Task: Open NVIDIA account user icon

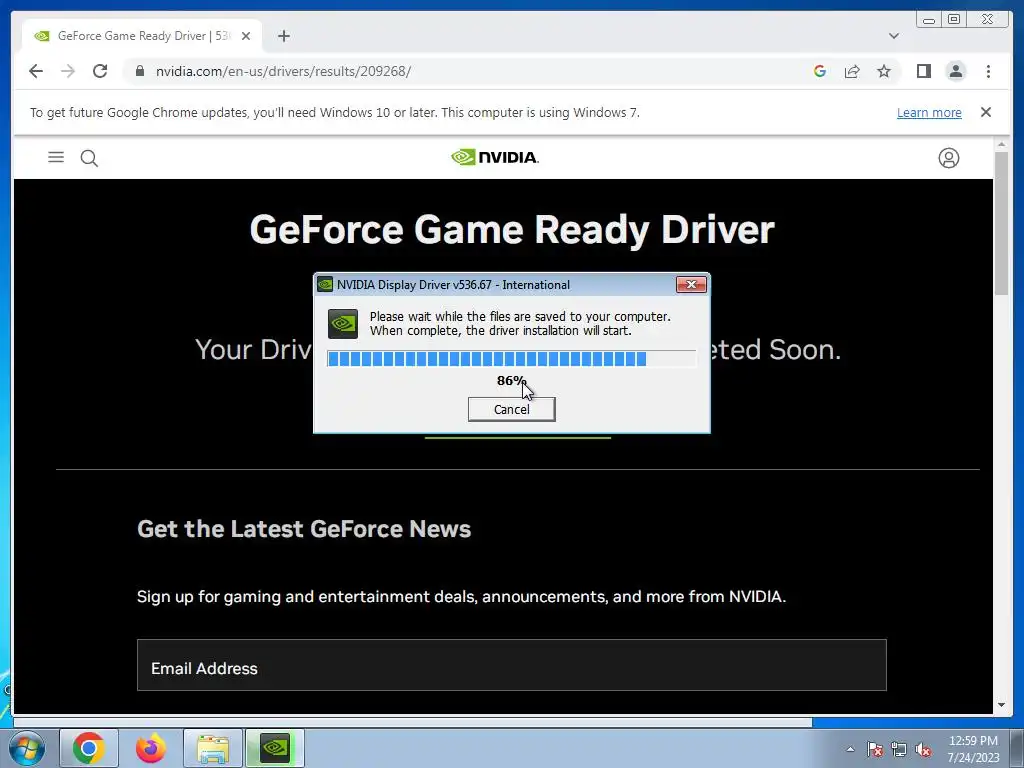Action: tap(949, 158)
